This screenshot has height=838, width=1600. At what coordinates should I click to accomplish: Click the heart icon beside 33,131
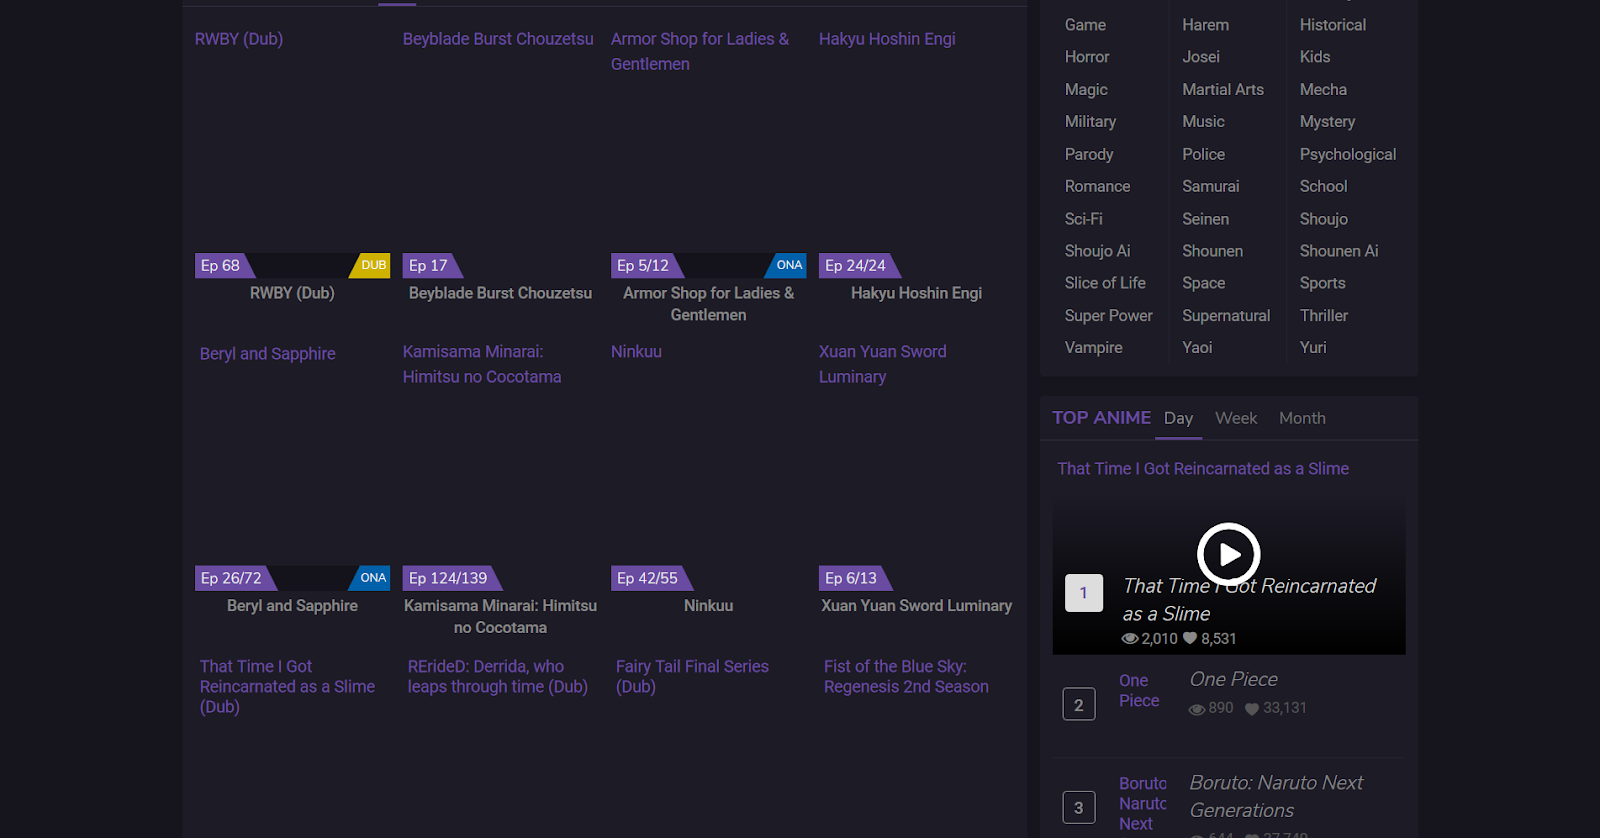[1252, 709]
